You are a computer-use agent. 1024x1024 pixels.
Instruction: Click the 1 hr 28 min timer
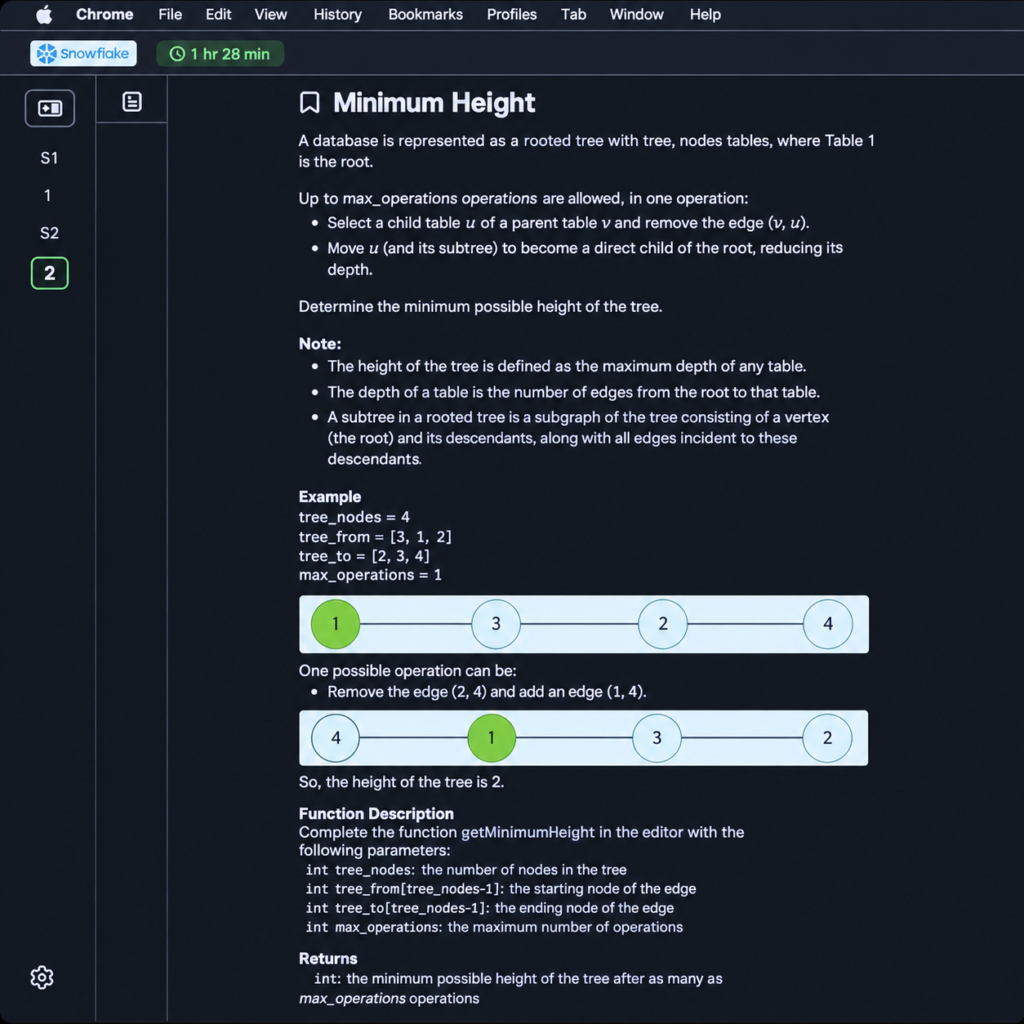click(220, 54)
